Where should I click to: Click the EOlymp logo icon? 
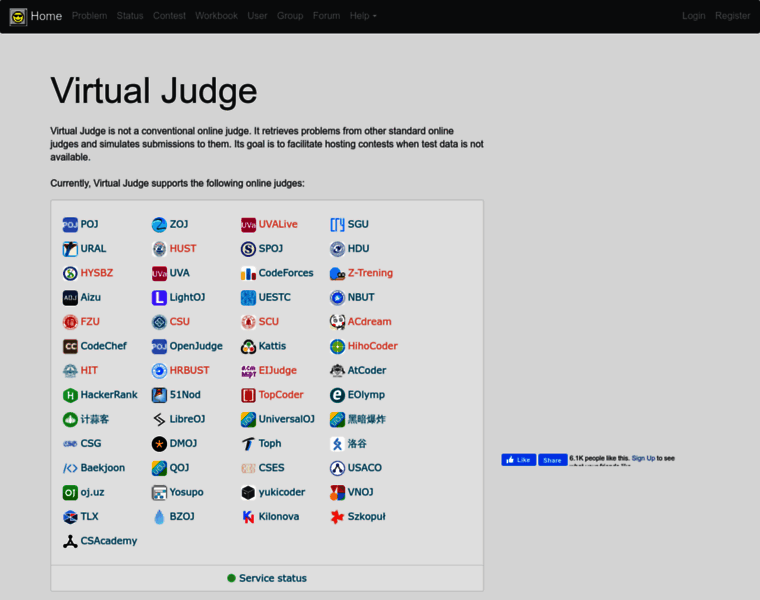(337, 395)
